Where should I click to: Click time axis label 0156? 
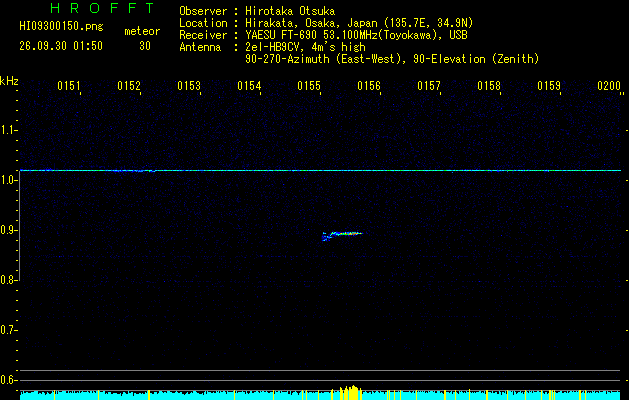[369, 85]
